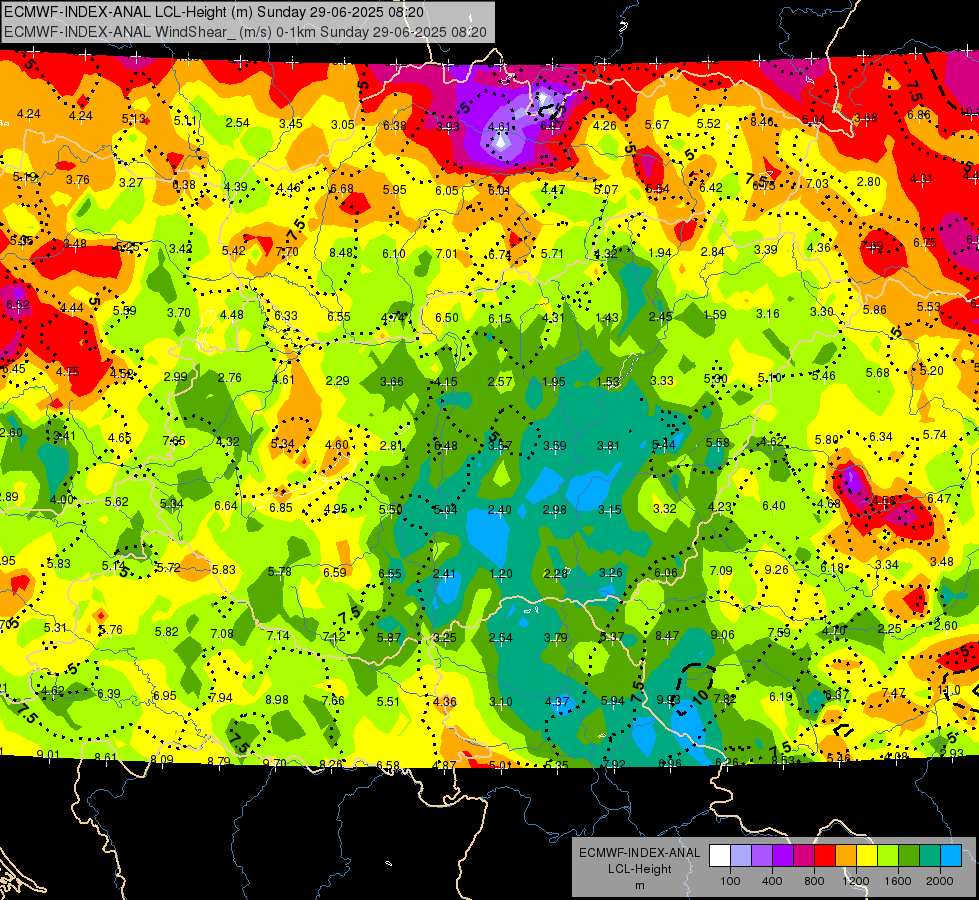
Task: Click the wind shear value 8.47
Action: pyautogui.click(x=667, y=636)
